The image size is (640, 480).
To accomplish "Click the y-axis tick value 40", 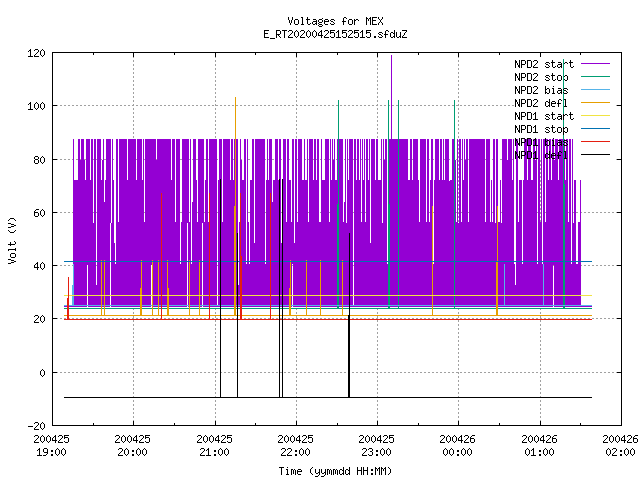I will click(x=39, y=266).
